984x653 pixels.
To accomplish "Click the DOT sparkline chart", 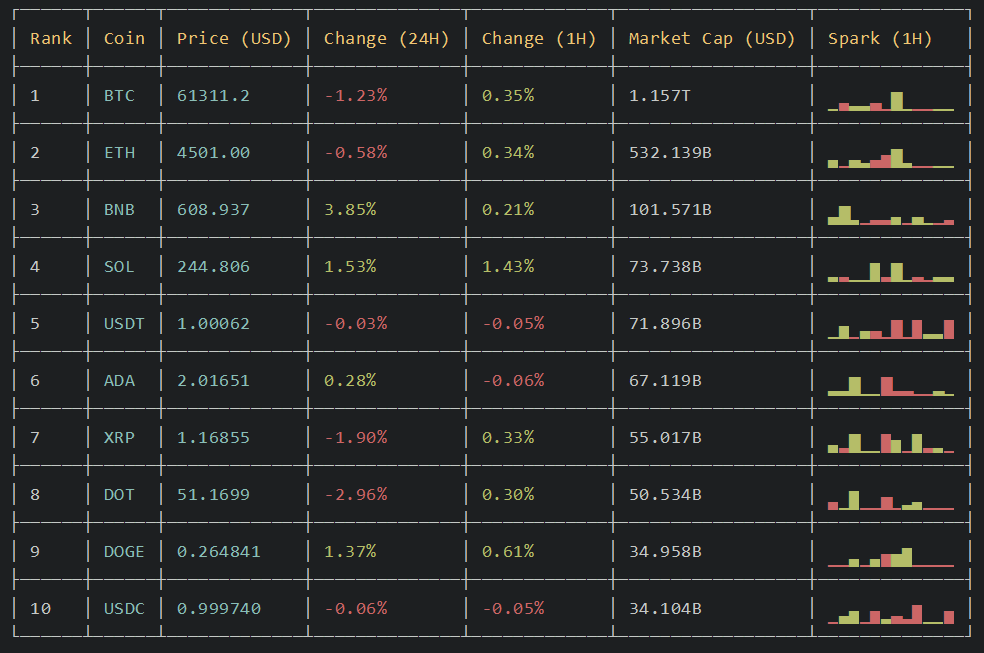I will click(890, 501).
